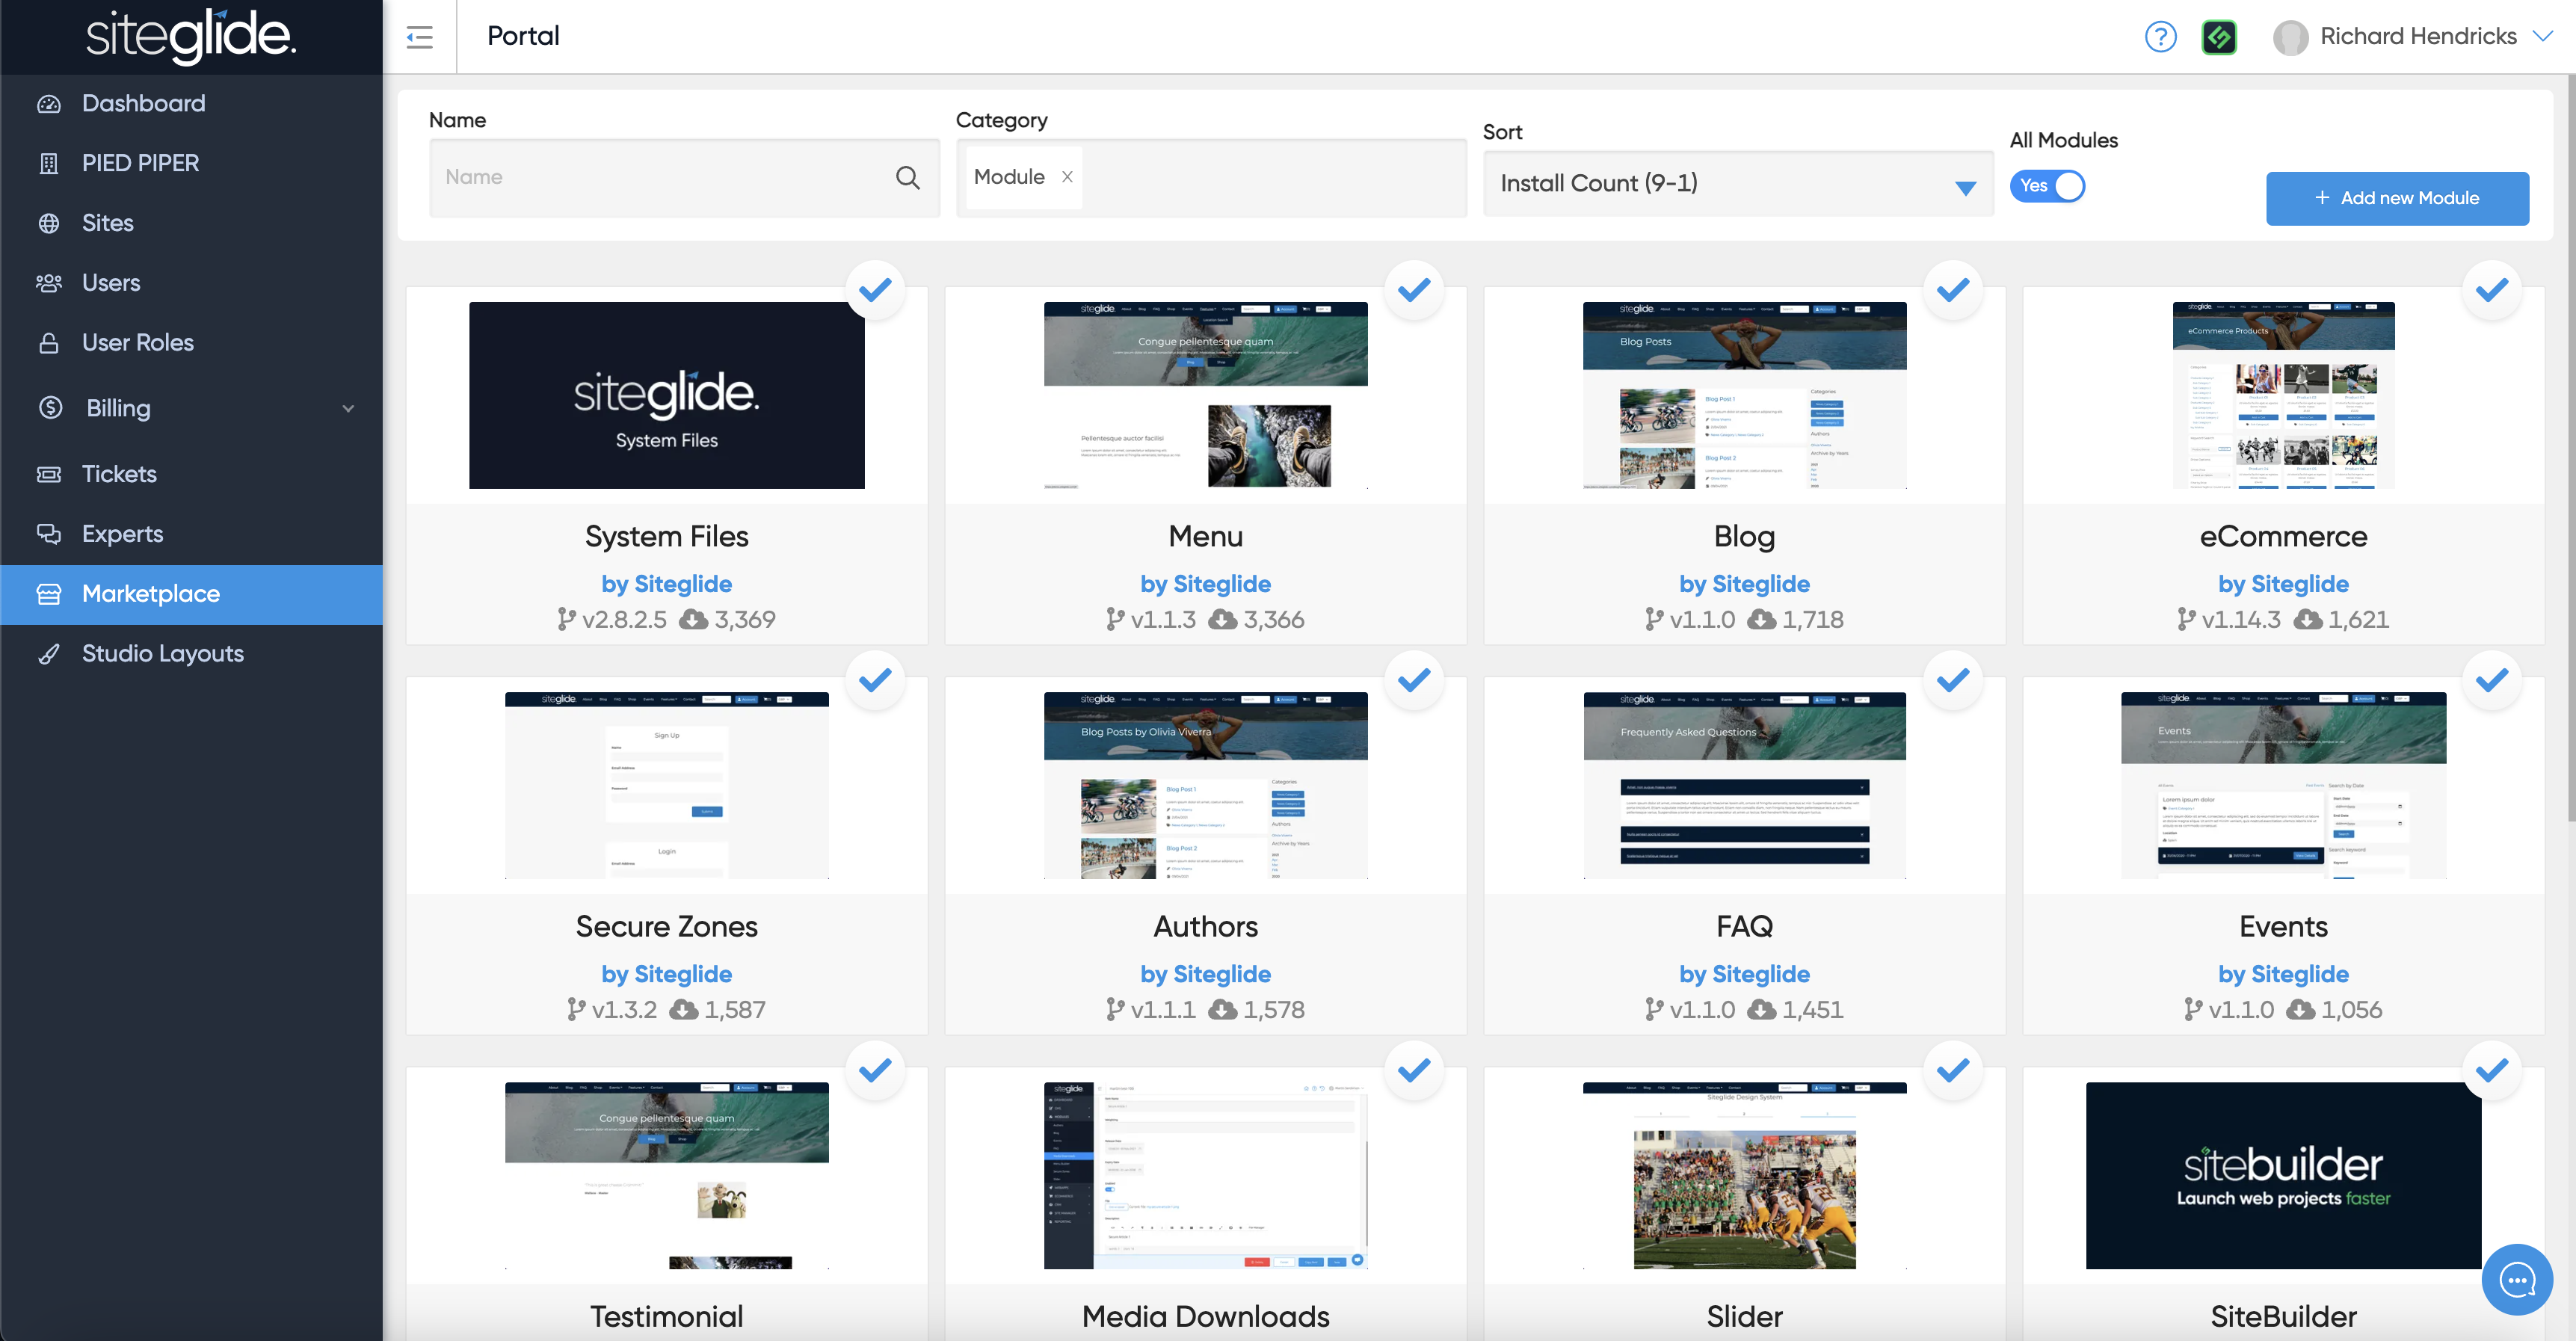
Task: Toggle the All Modules Yes switch
Action: coord(2047,186)
